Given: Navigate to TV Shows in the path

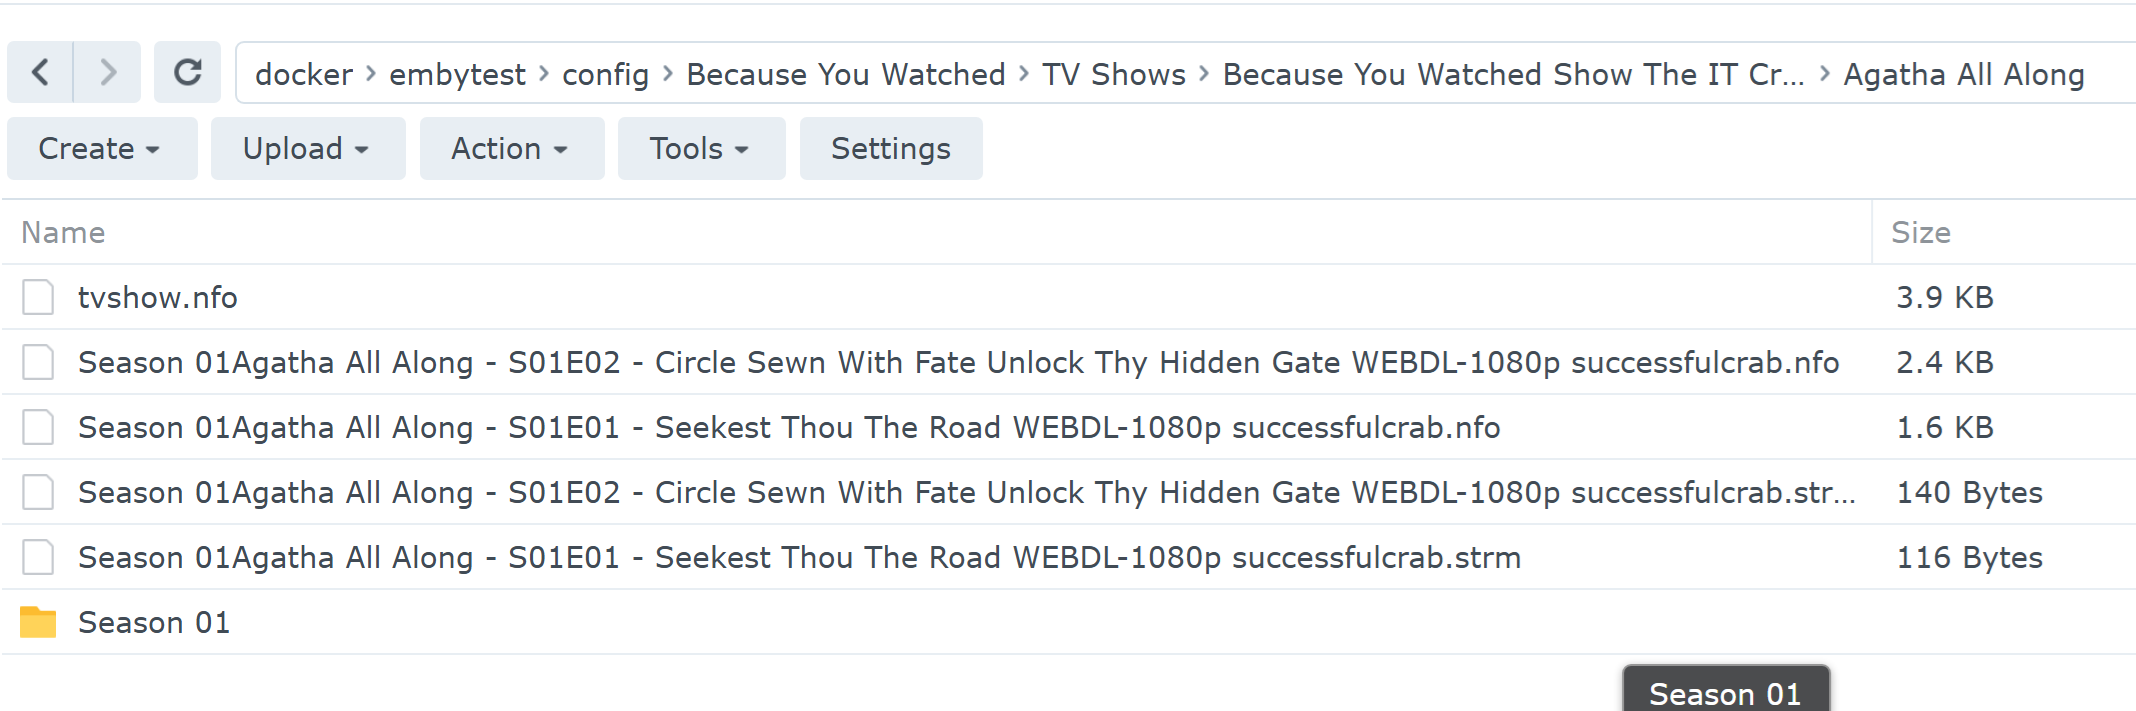Looking at the screenshot, I should point(1113,75).
